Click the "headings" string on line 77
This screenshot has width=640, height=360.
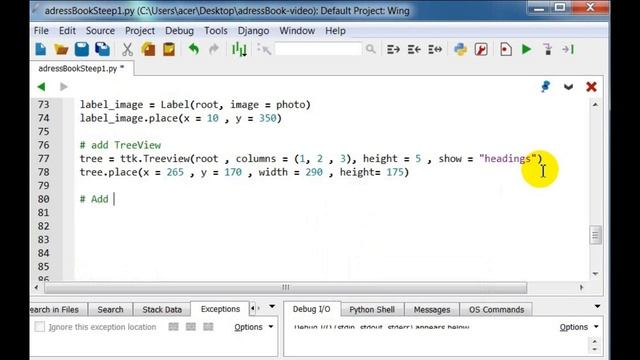(x=508, y=158)
